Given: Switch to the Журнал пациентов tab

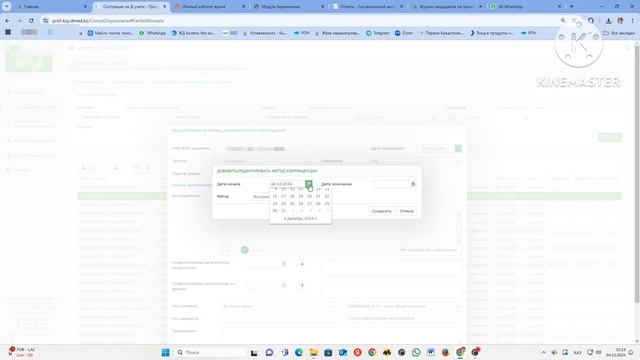Looking at the screenshot, I should click(x=447, y=7).
